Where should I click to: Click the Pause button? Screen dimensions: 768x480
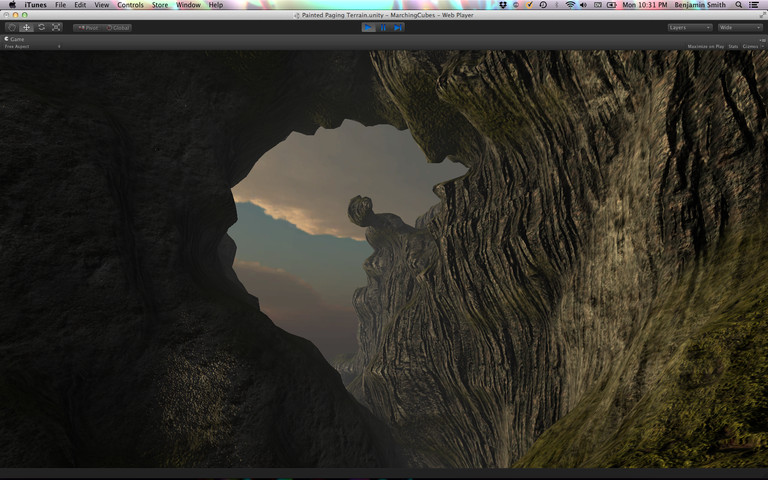pos(383,27)
